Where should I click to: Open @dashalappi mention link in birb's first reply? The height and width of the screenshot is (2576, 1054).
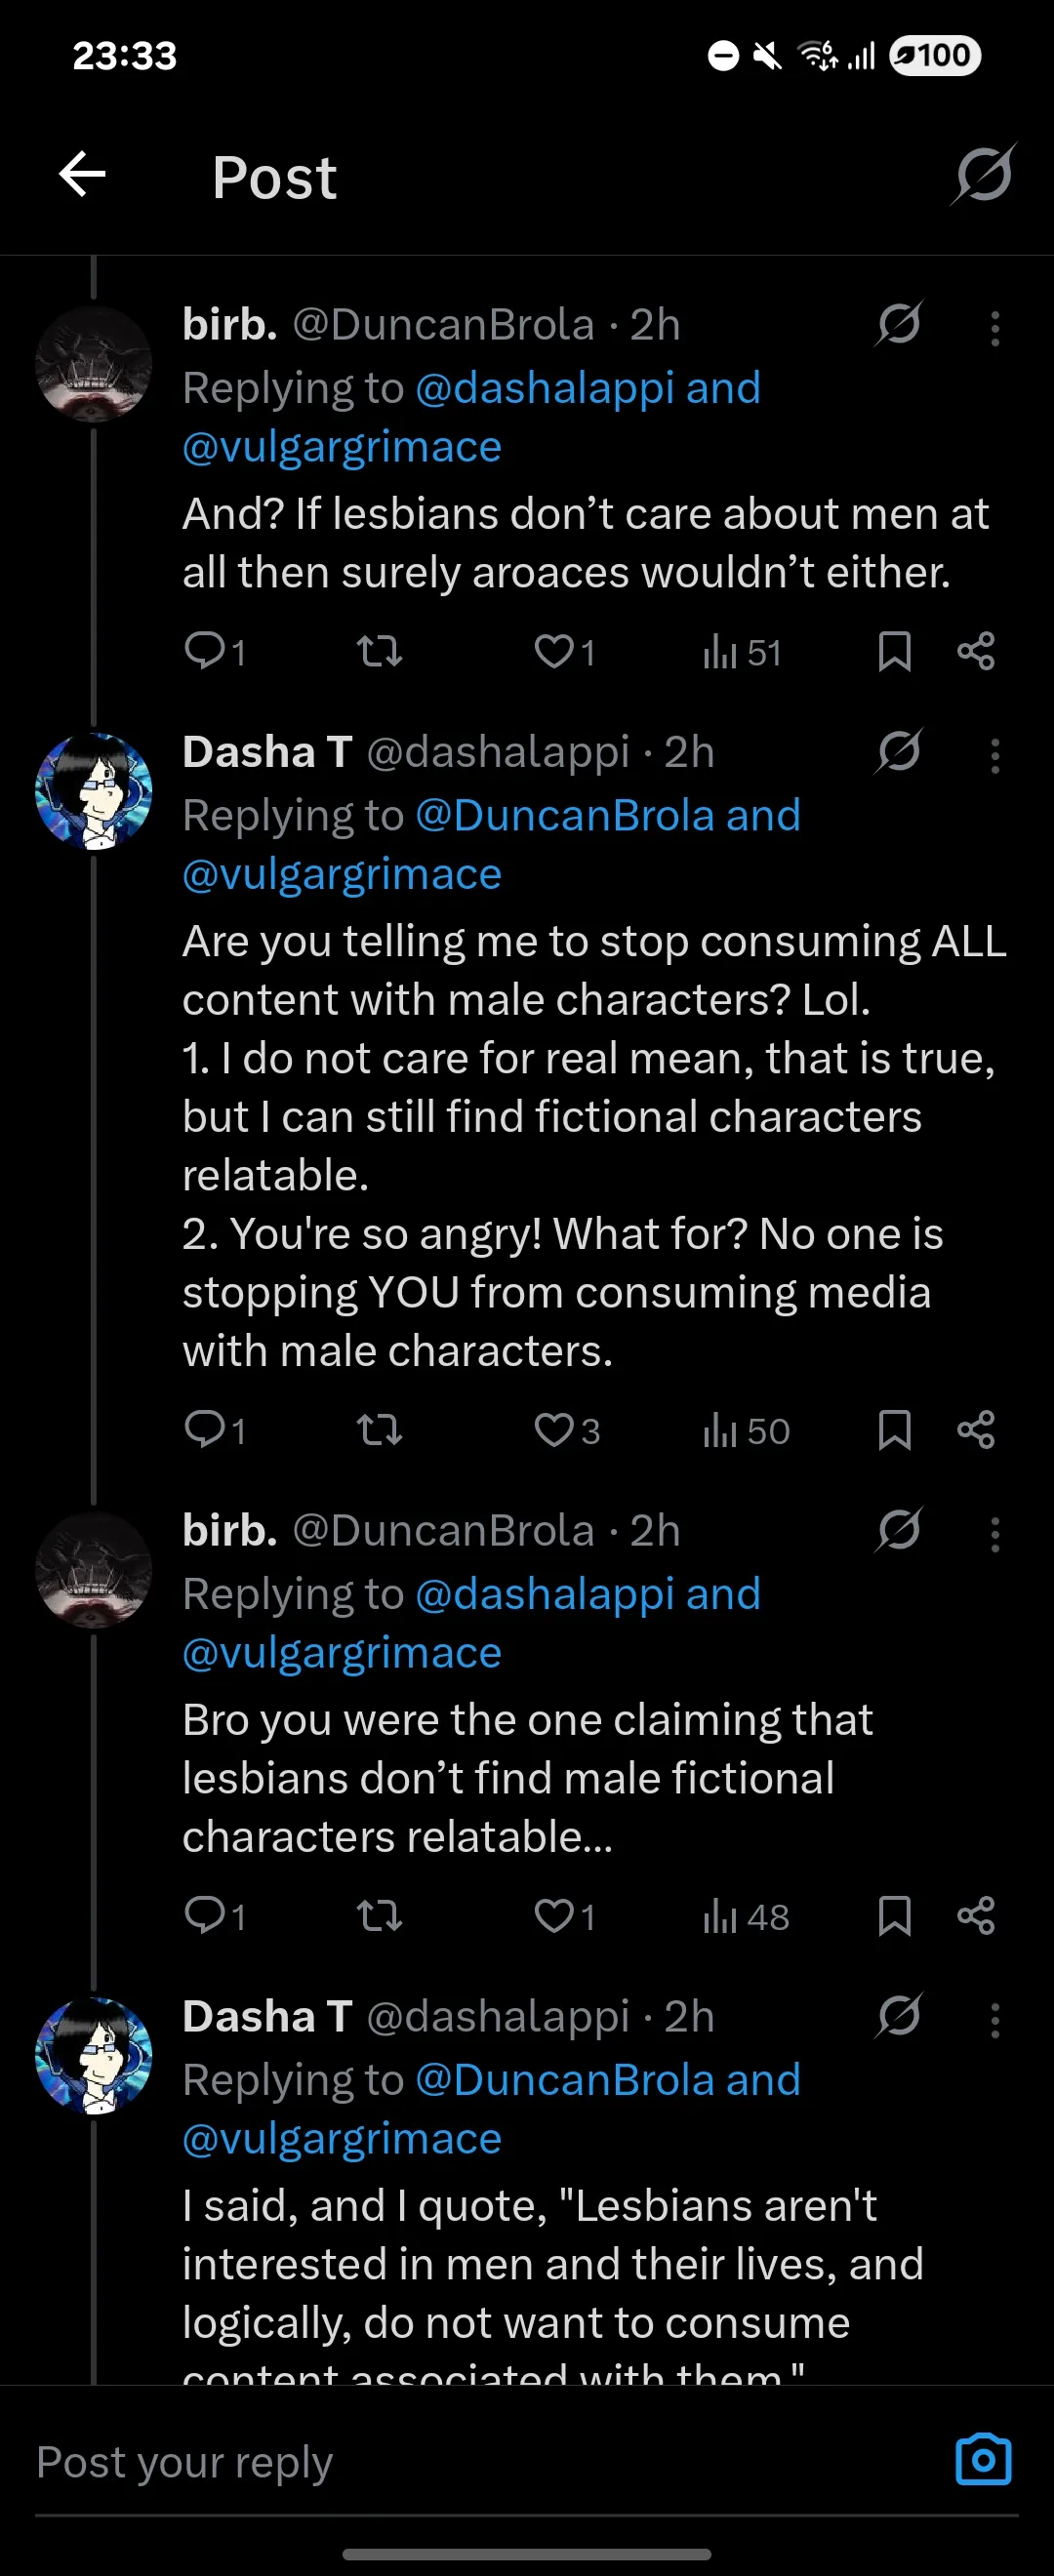pyautogui.click(x=544, y=388)
